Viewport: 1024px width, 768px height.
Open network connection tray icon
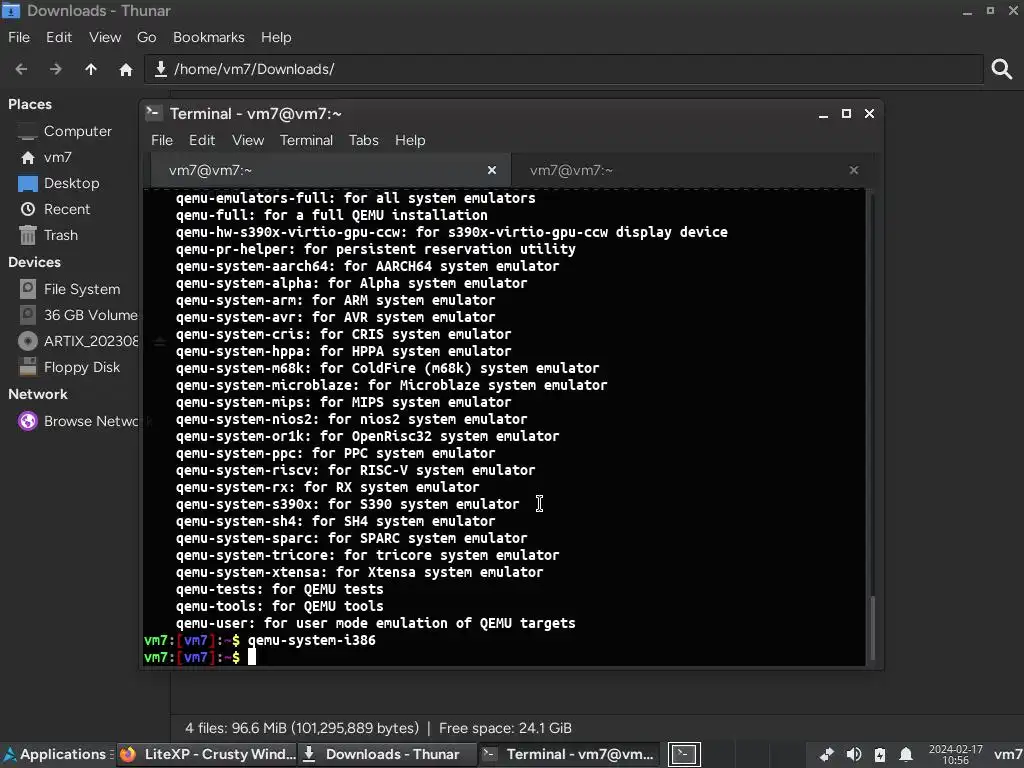point(827,754)
